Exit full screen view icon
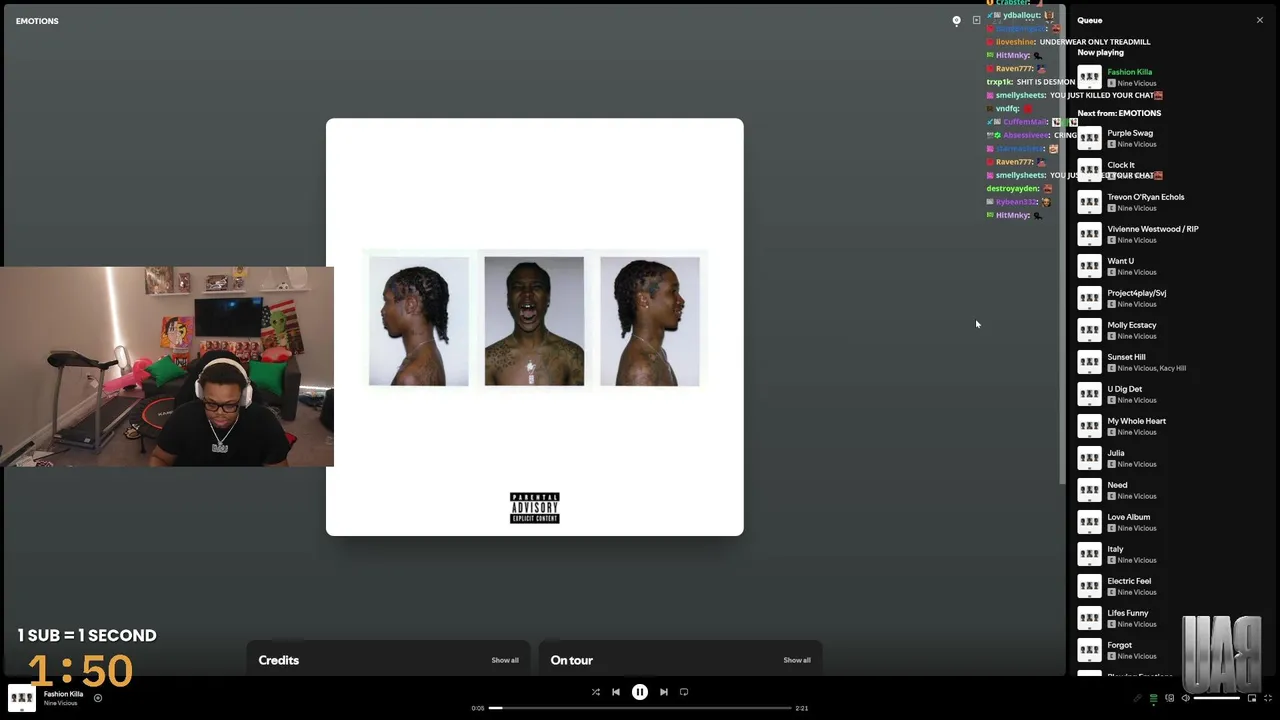The height and width of the screenshot is (720, 1280). [1268, 698]
